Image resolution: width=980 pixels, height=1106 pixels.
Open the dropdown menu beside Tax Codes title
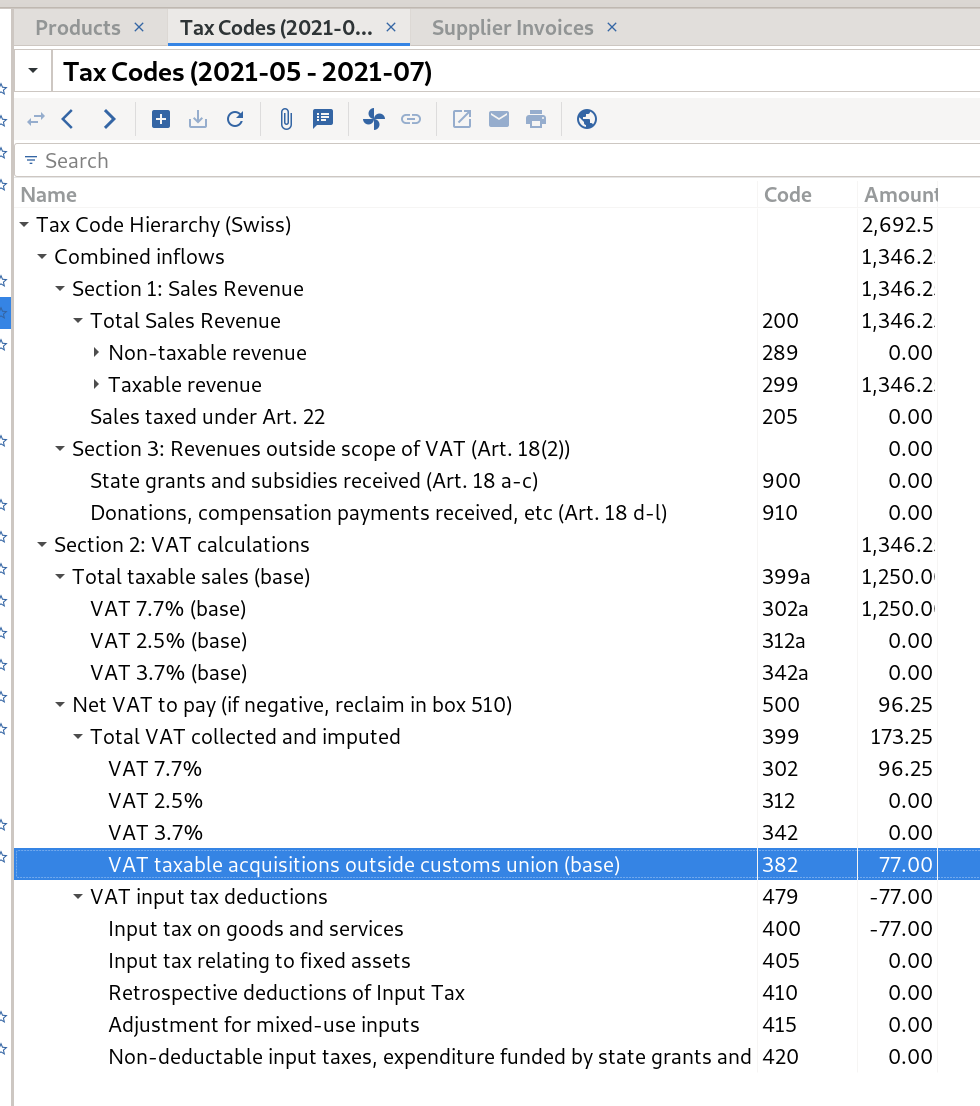[x=33, y=71]
